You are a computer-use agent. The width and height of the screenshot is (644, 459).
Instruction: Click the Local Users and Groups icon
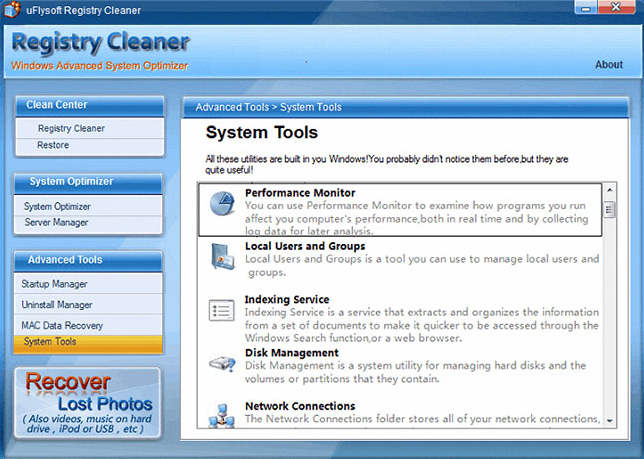[x=223, y=257]
